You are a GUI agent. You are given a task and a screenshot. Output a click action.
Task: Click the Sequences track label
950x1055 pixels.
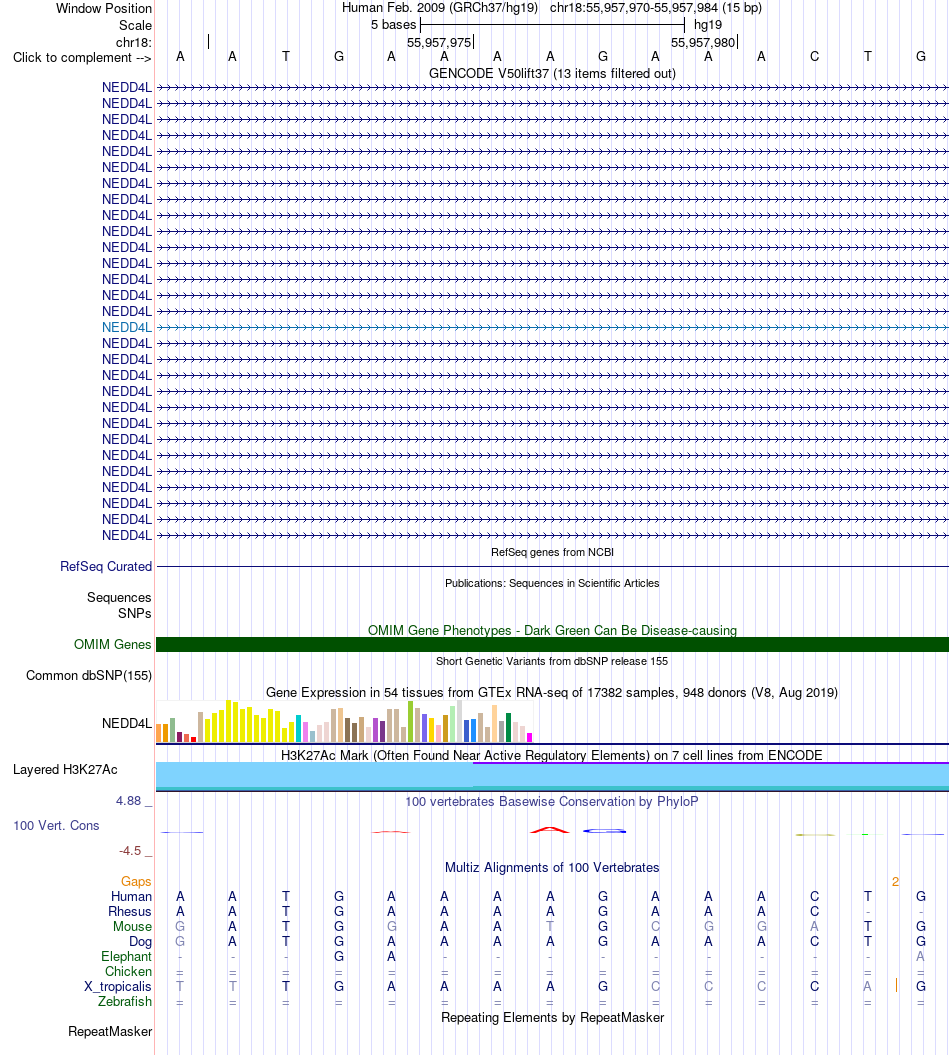click(119, 597)
